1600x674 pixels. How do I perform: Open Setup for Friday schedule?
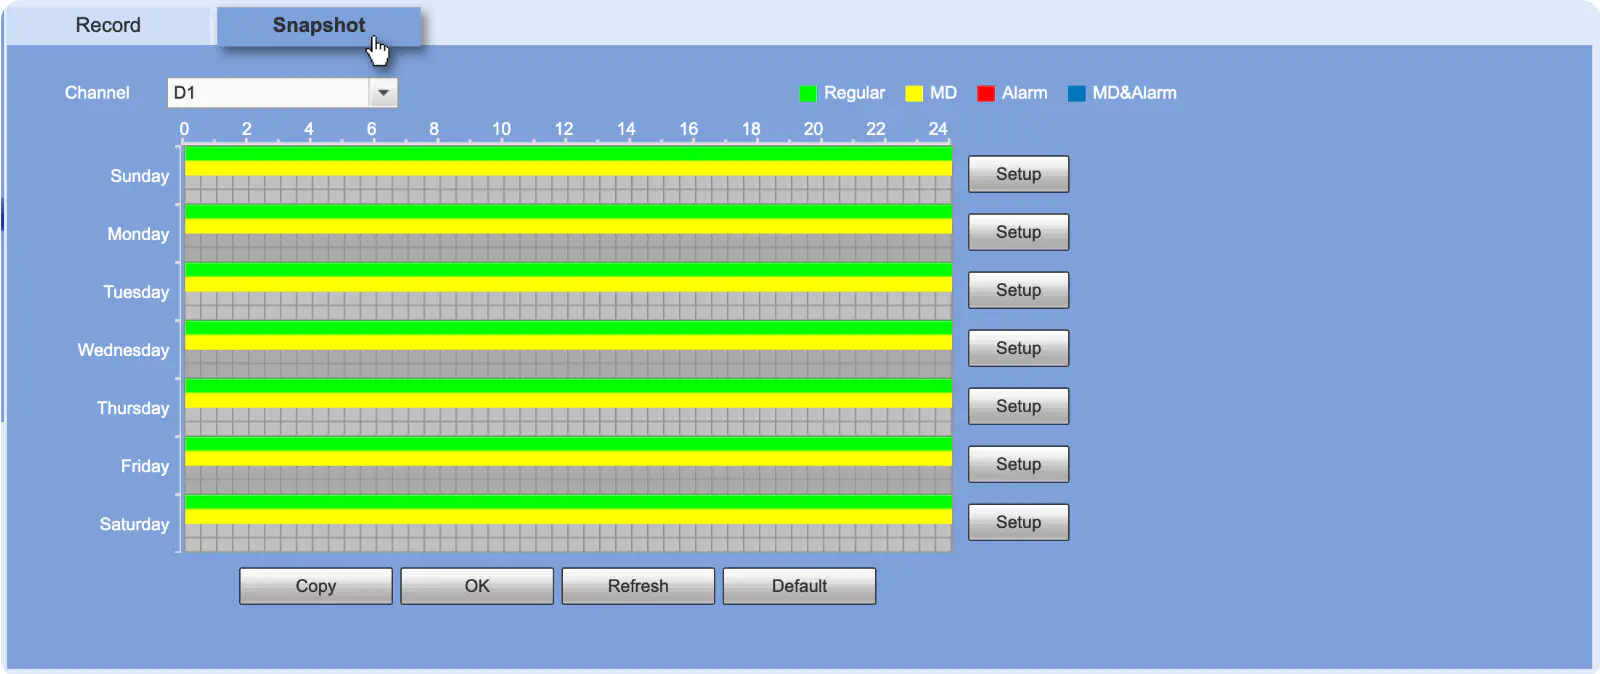1018,464
